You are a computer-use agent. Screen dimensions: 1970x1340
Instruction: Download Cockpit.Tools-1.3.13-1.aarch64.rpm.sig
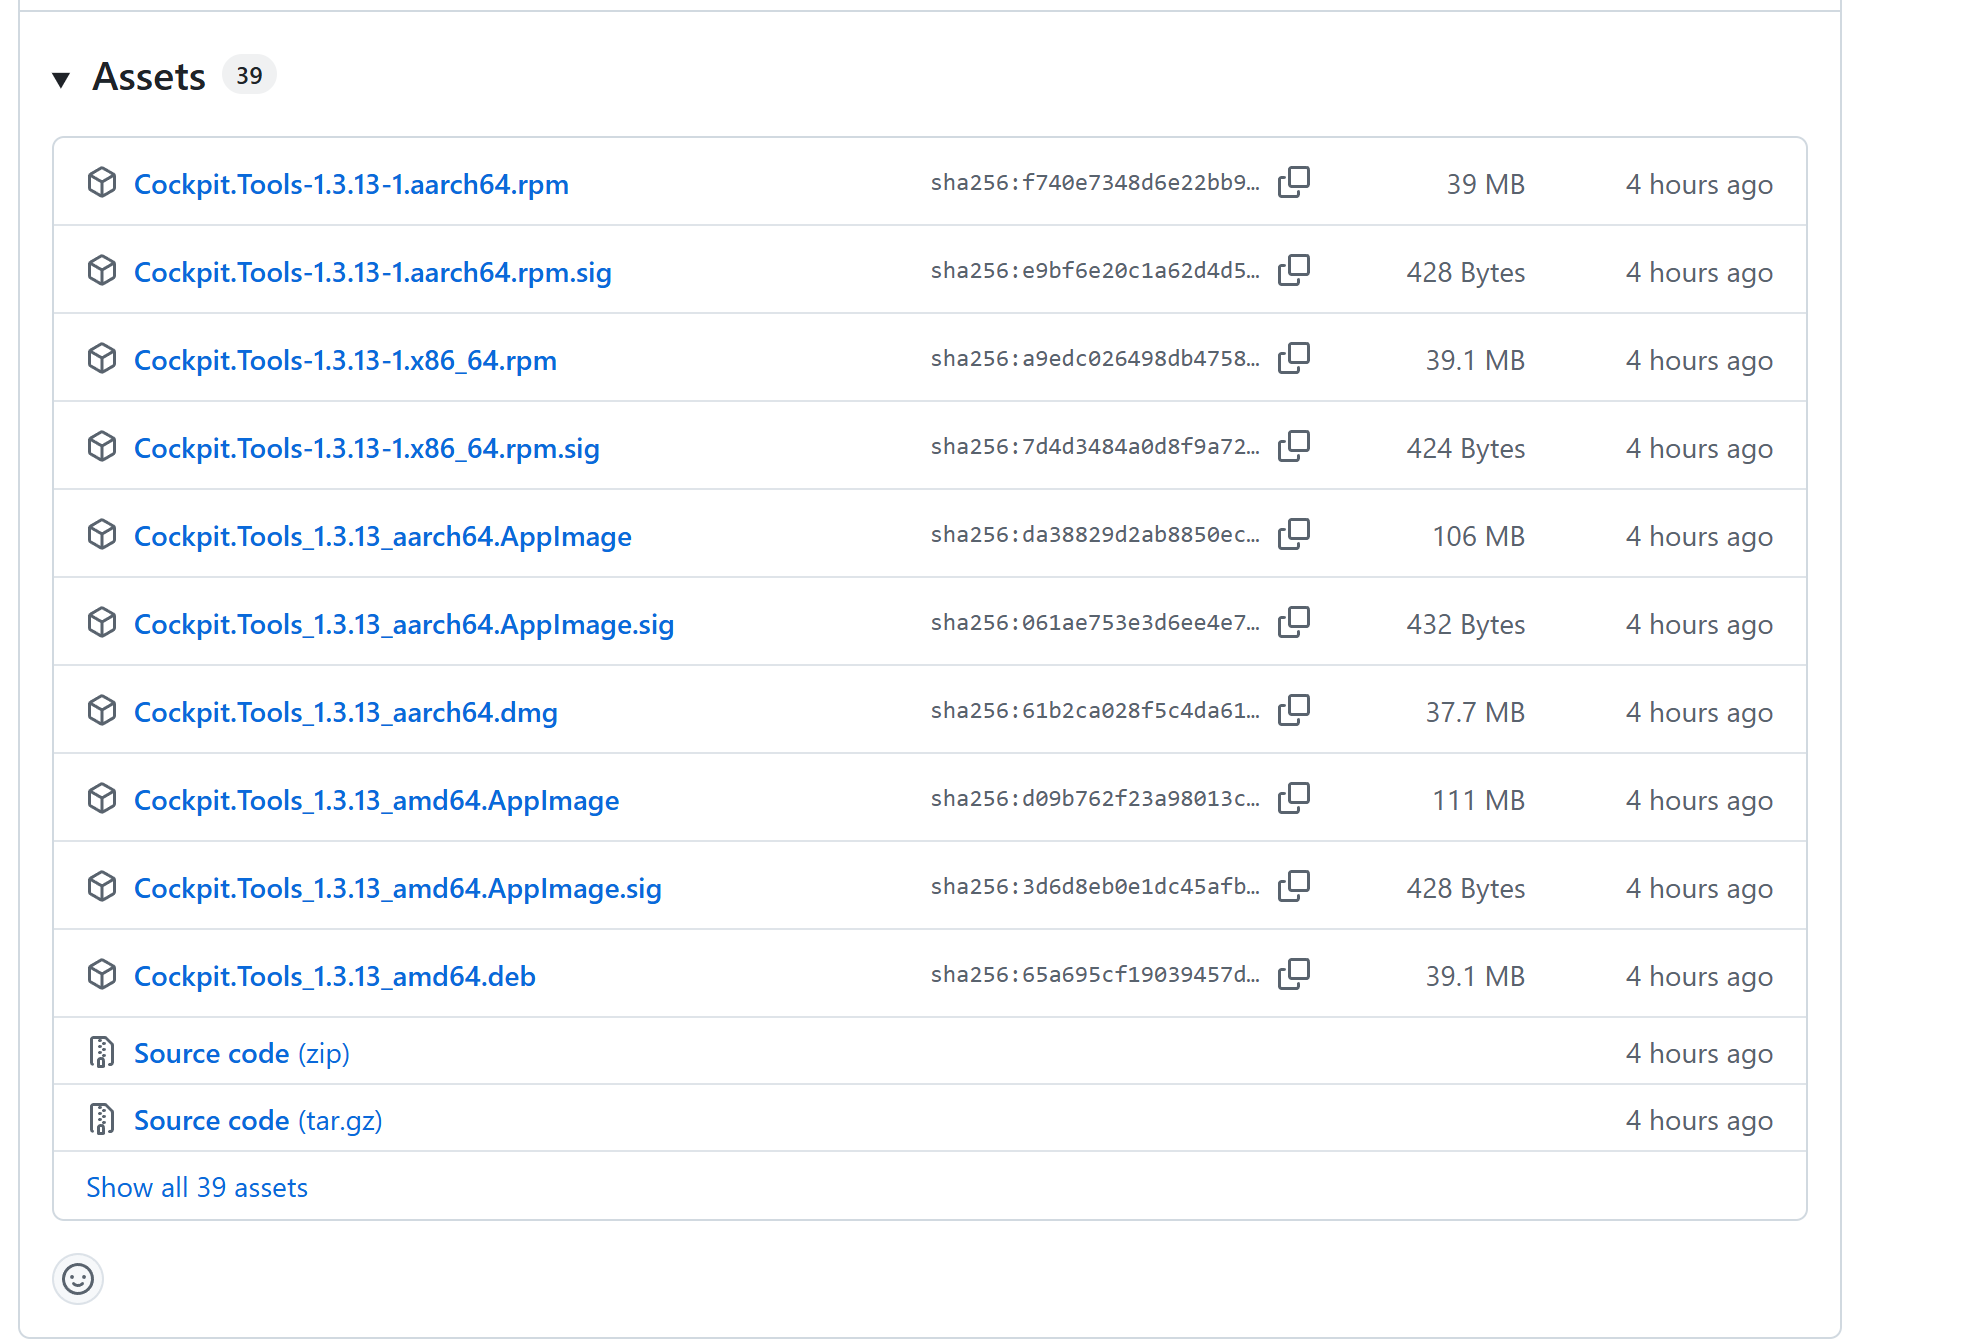click(373, 273)
